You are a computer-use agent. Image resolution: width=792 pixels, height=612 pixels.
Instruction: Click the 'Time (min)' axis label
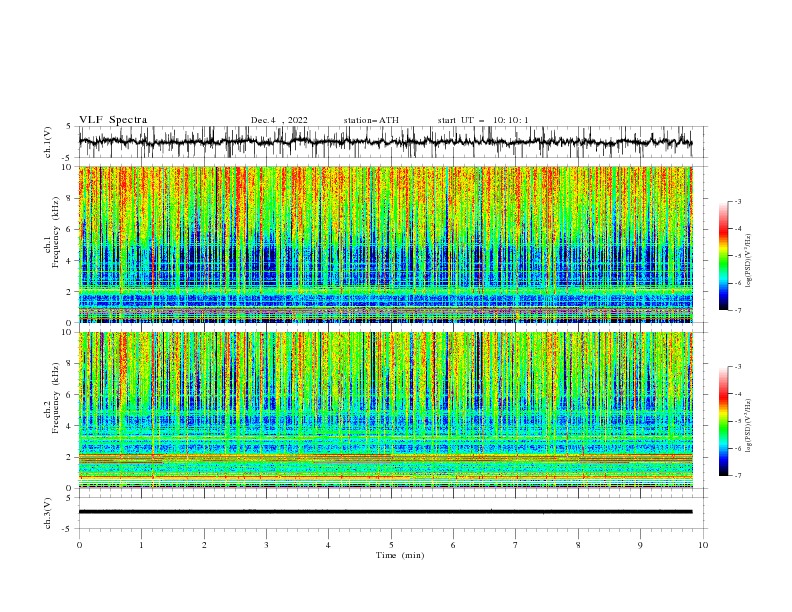[x=400, y=555]
